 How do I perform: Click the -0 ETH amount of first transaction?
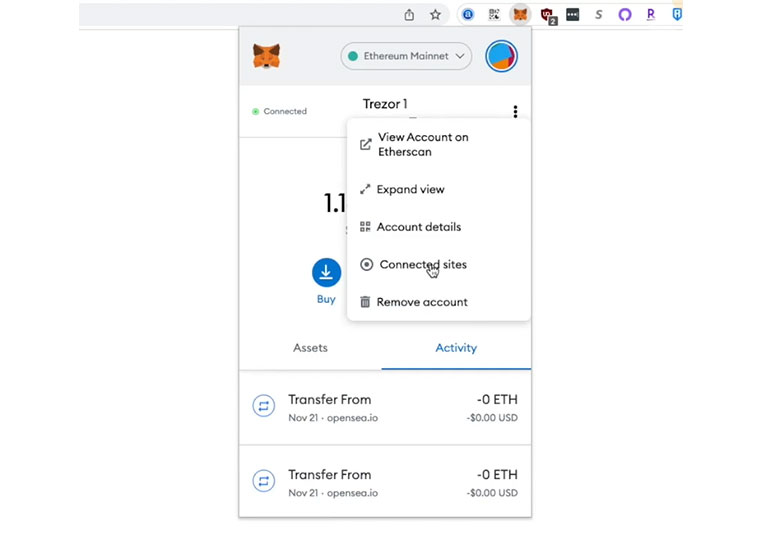(497, 399)
